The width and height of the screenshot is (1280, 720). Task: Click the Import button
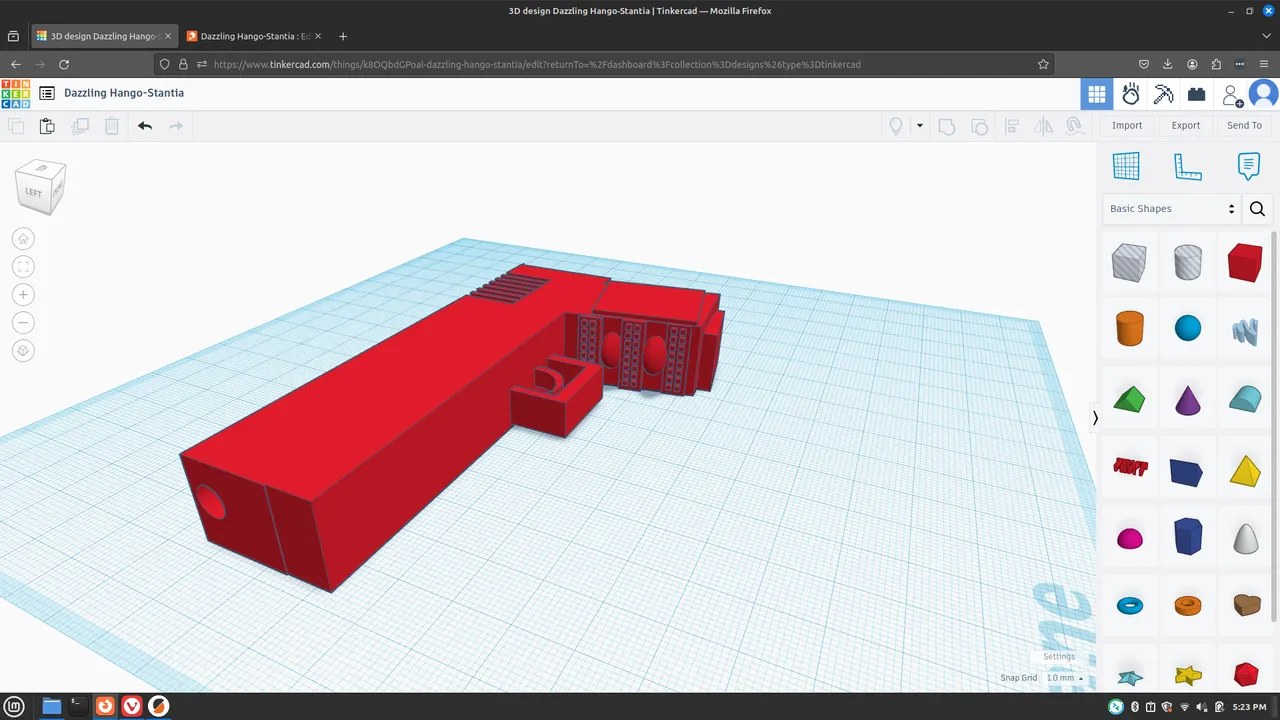pos(1127,126)
